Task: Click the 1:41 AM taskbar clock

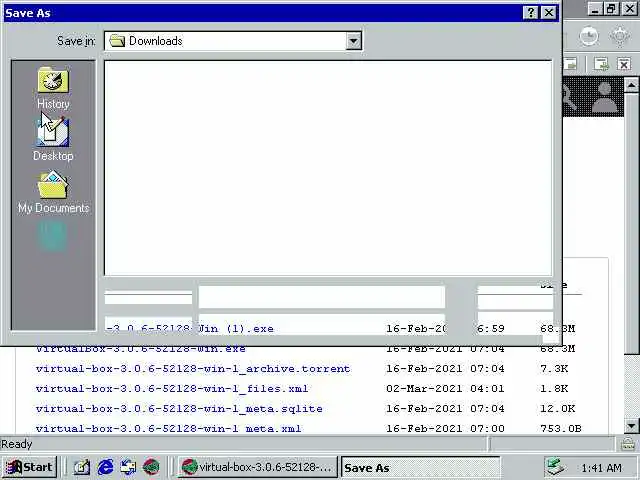Action: pos(602,468)
